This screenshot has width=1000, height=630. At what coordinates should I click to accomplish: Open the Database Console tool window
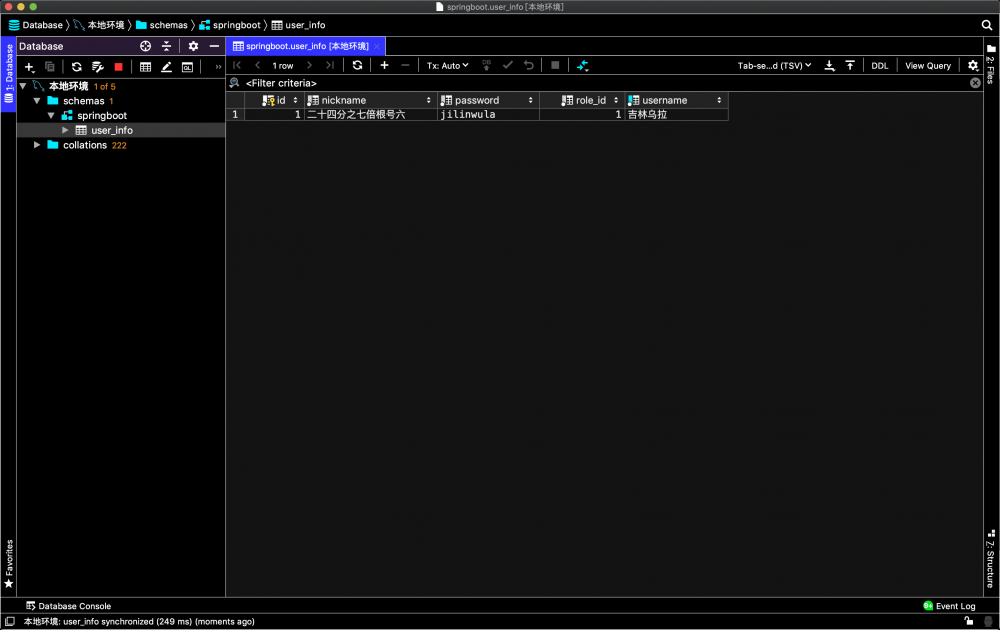(x=69, y=606)
